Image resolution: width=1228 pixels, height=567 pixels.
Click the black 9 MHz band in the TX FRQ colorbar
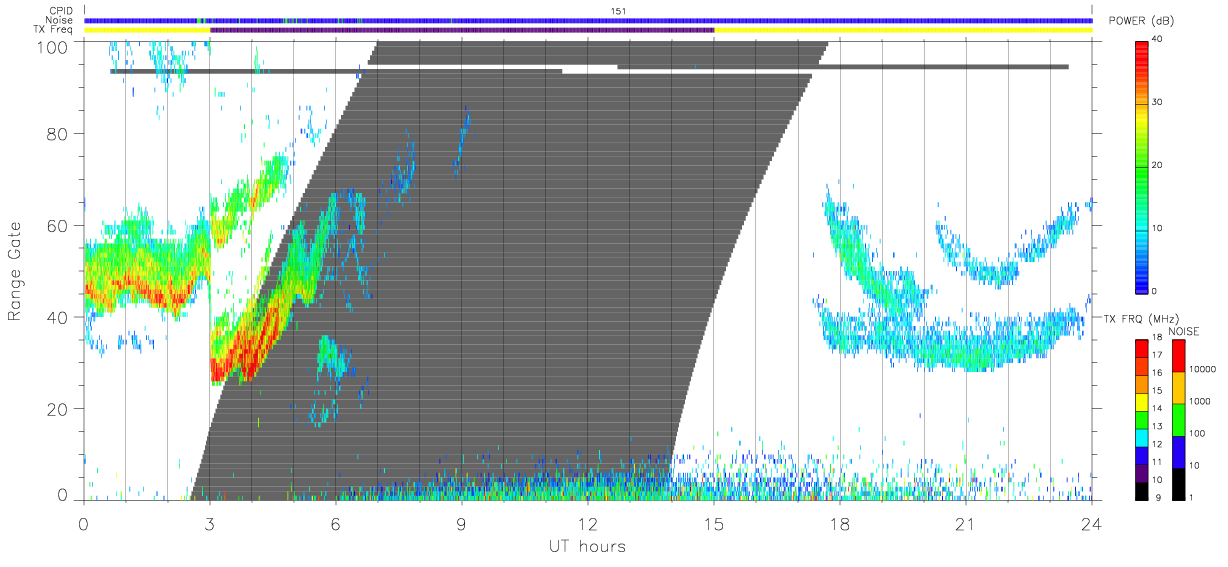click(1142, 489)
